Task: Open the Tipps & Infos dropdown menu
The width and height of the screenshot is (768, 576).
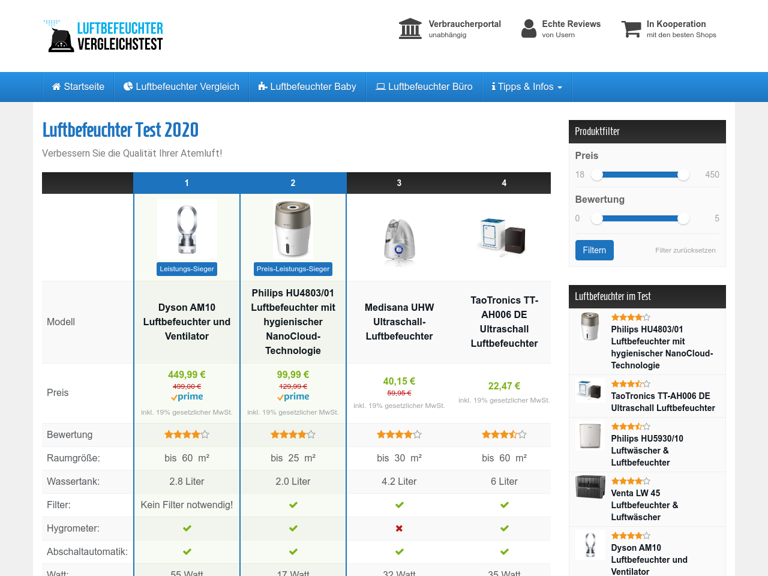Action: tap(527, 87)
